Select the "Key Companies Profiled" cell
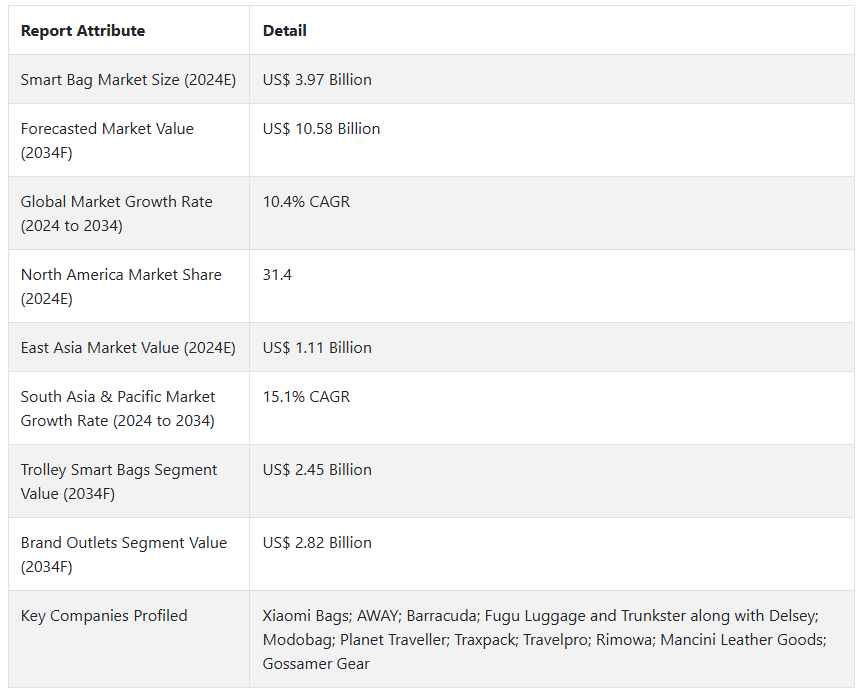This screenshot has height=696, width=862. pyautogui.click(x=104, y=616)
